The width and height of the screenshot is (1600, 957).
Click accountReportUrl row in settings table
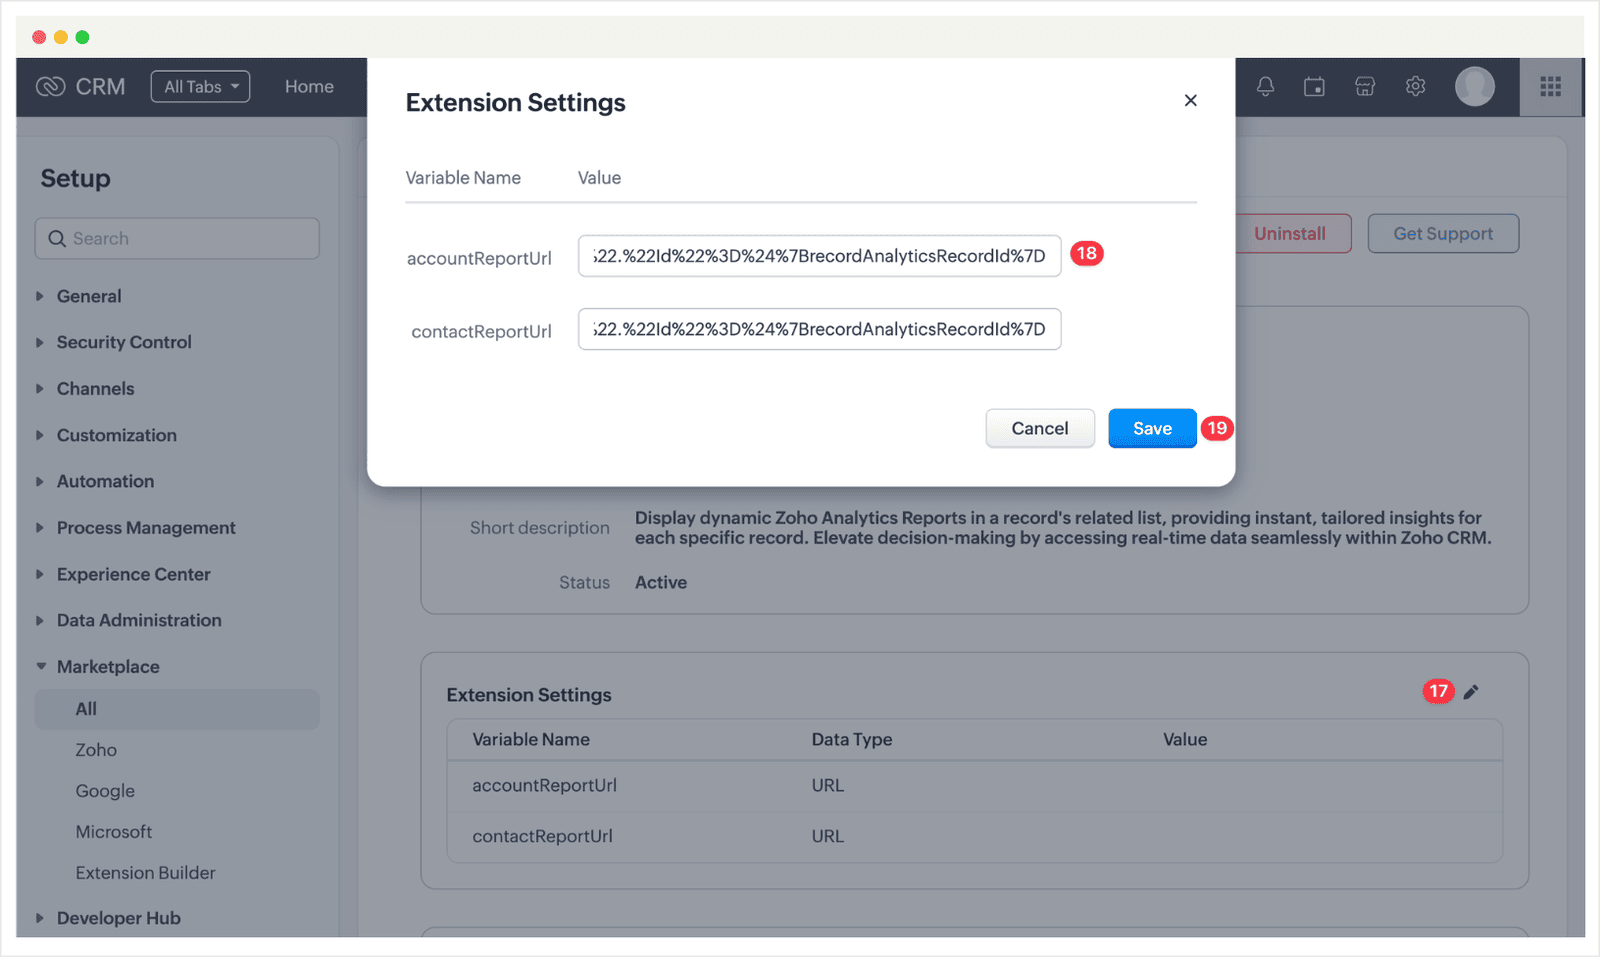(x=975, y=786)
